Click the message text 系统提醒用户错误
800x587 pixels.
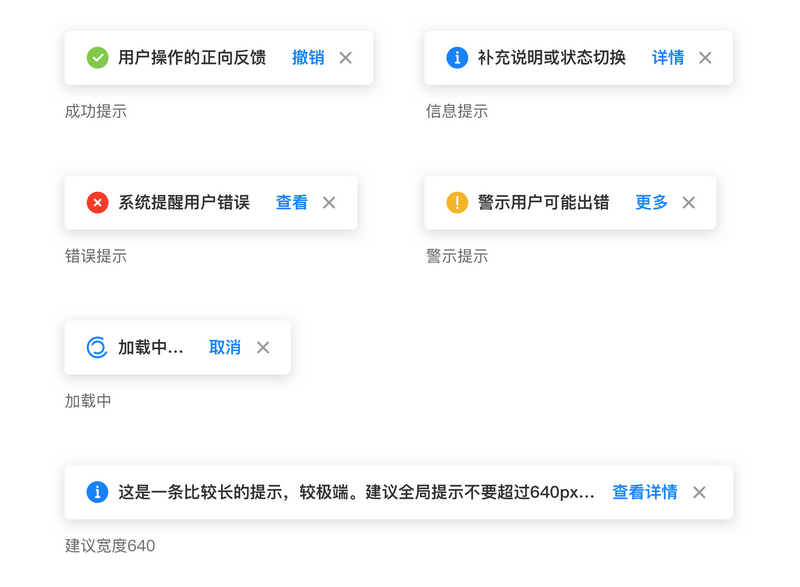pyautogui.click(x=184, y=203)
